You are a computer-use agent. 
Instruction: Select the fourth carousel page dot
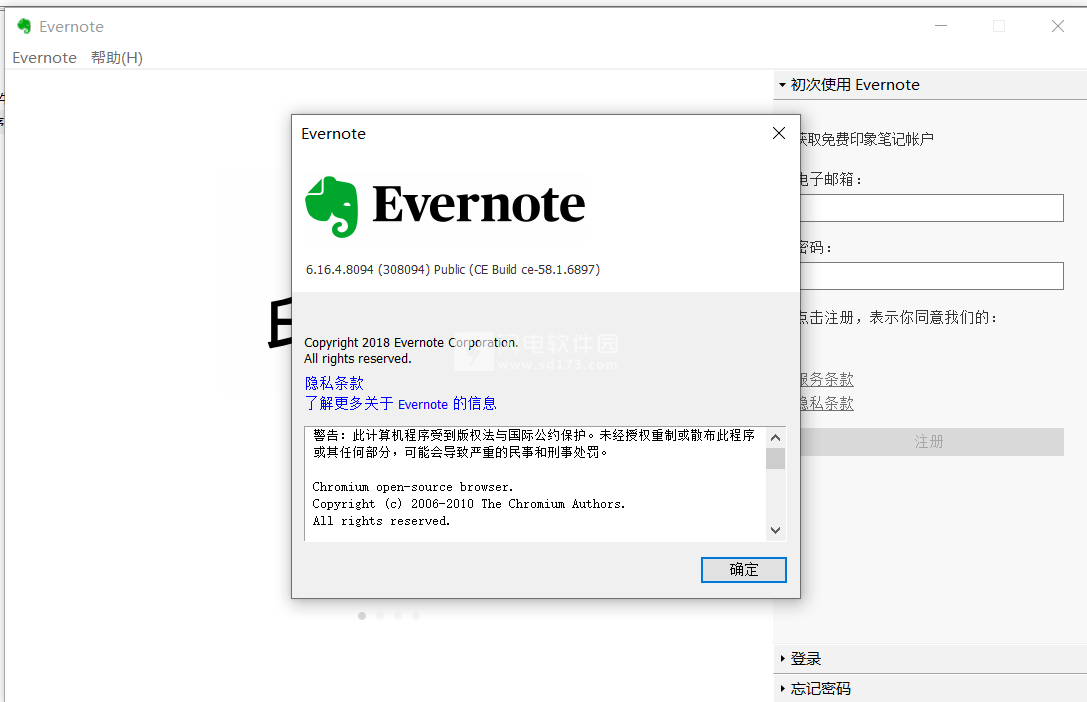416,615
